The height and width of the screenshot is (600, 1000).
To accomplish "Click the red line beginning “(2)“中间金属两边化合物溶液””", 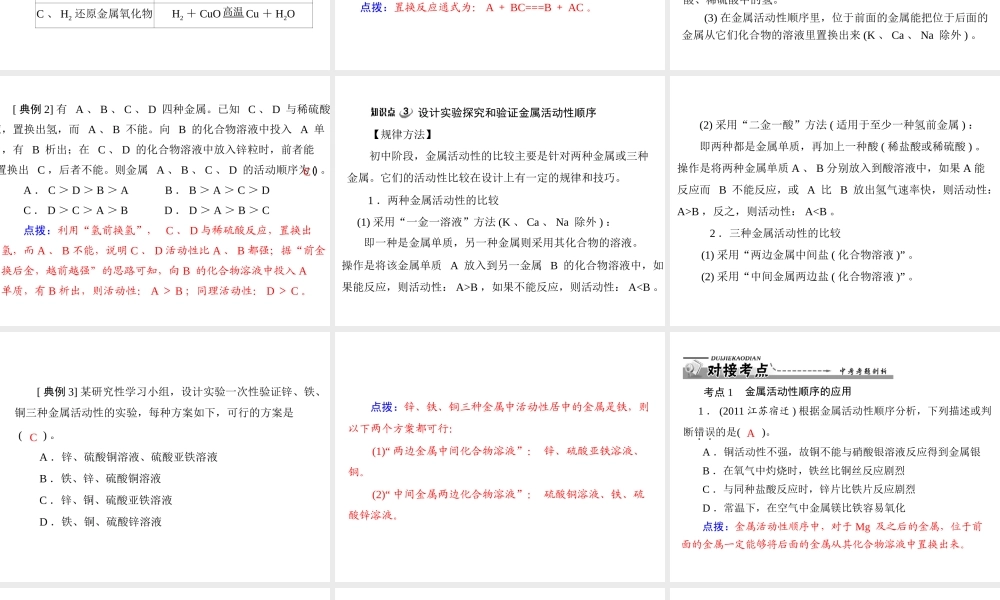I will click(508, 494).
